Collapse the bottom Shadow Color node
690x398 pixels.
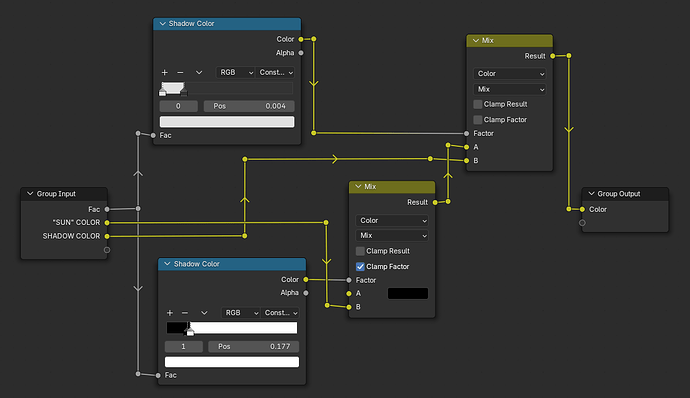click(167, 264)
